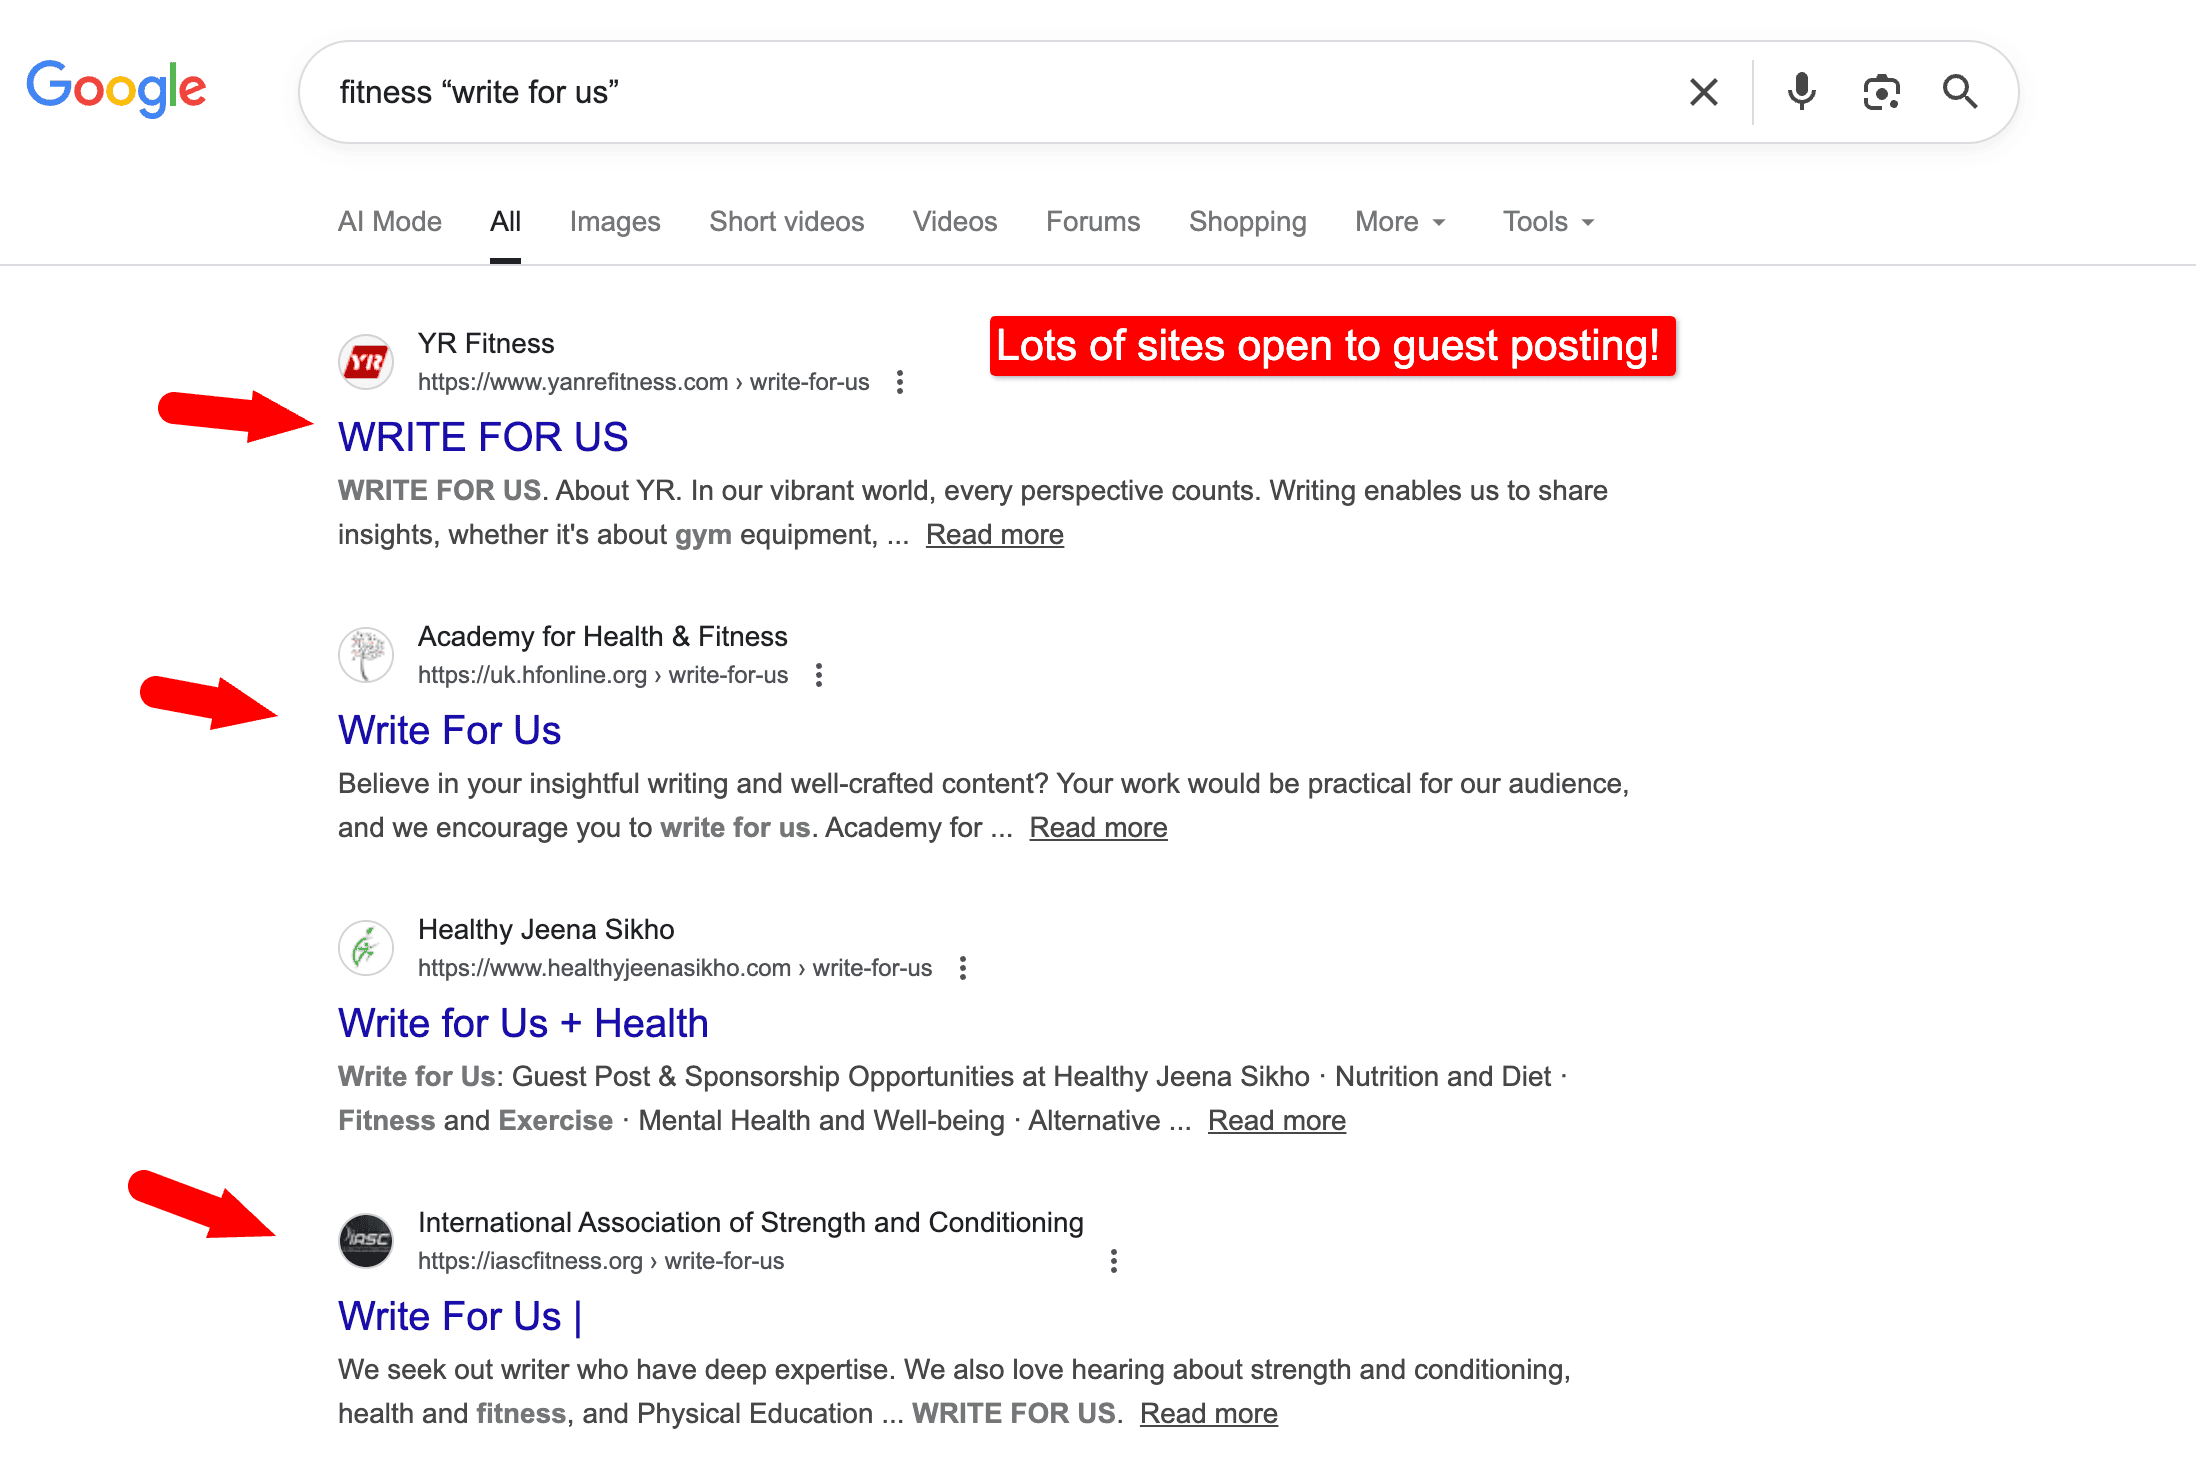Open the Shopping tab
2196x1466 pixels.
pyautogui.click(x=1248, y=221)
